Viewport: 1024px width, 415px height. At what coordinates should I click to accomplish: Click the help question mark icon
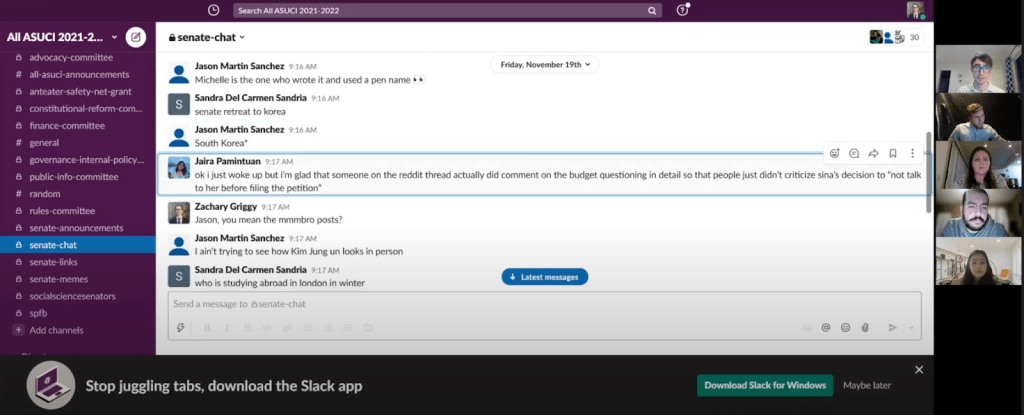pos(682,10)
